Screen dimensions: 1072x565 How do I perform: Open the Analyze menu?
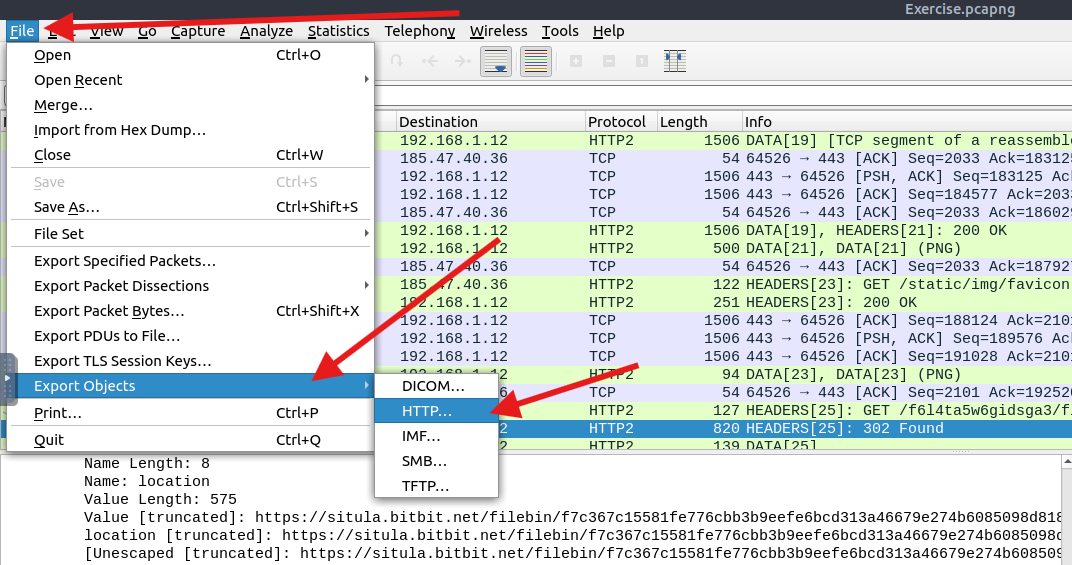[266, 31]
